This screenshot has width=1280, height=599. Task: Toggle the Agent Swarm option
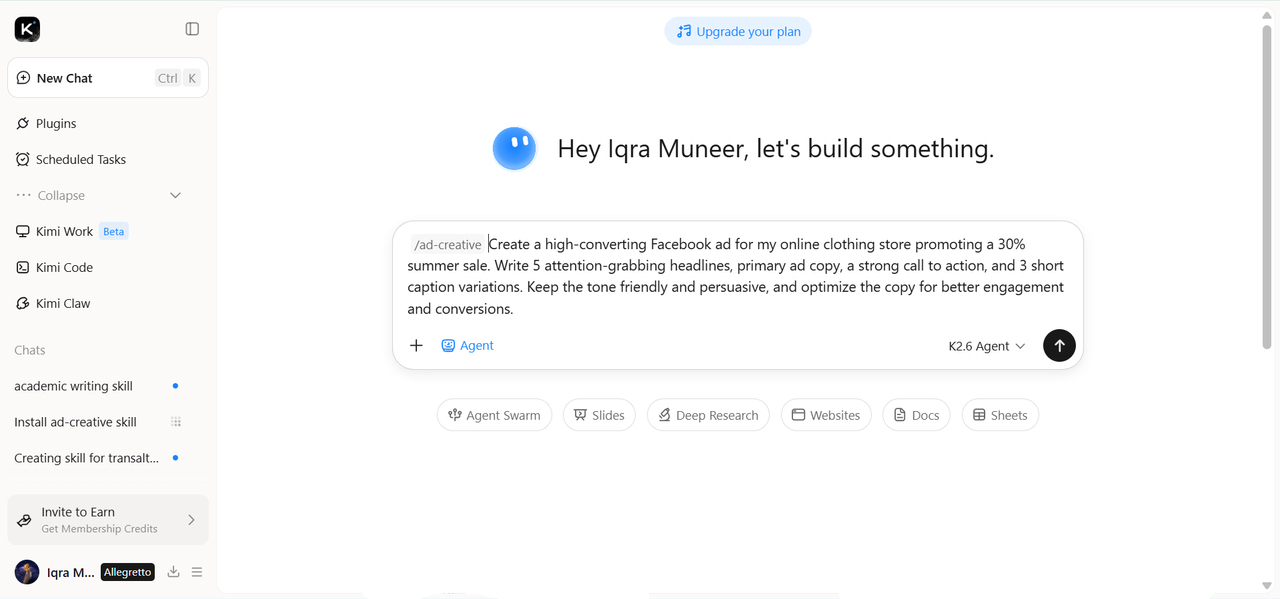coord(494,415)
